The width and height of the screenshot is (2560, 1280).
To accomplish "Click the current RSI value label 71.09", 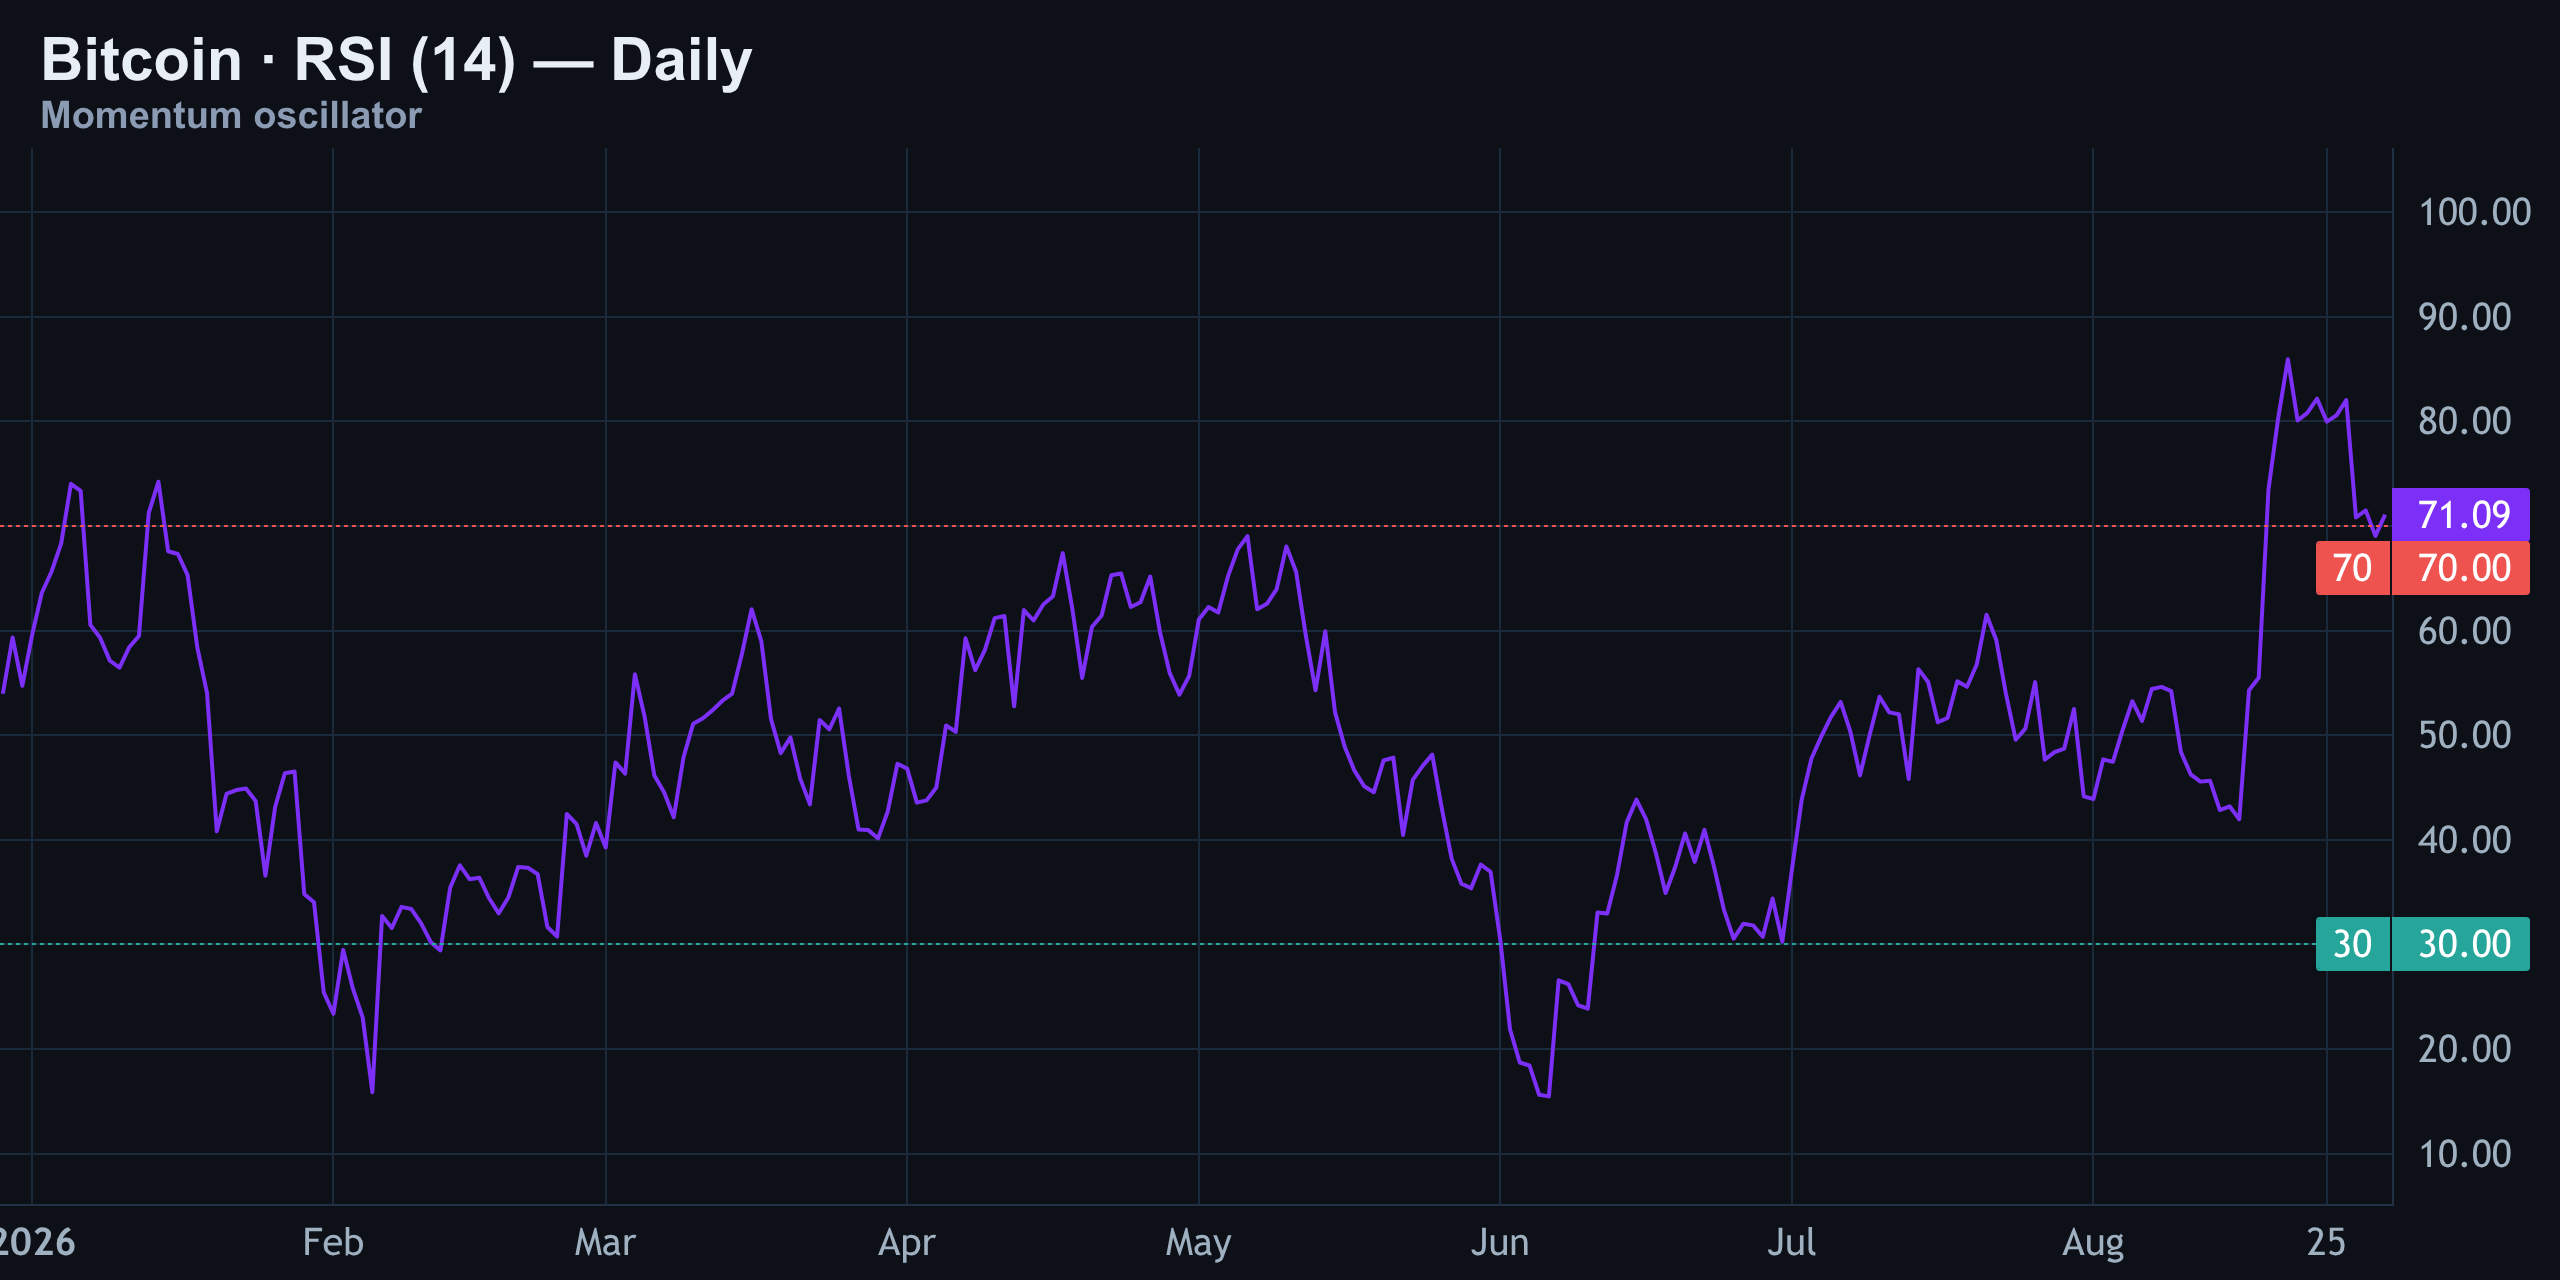I will coord(2460,515).
